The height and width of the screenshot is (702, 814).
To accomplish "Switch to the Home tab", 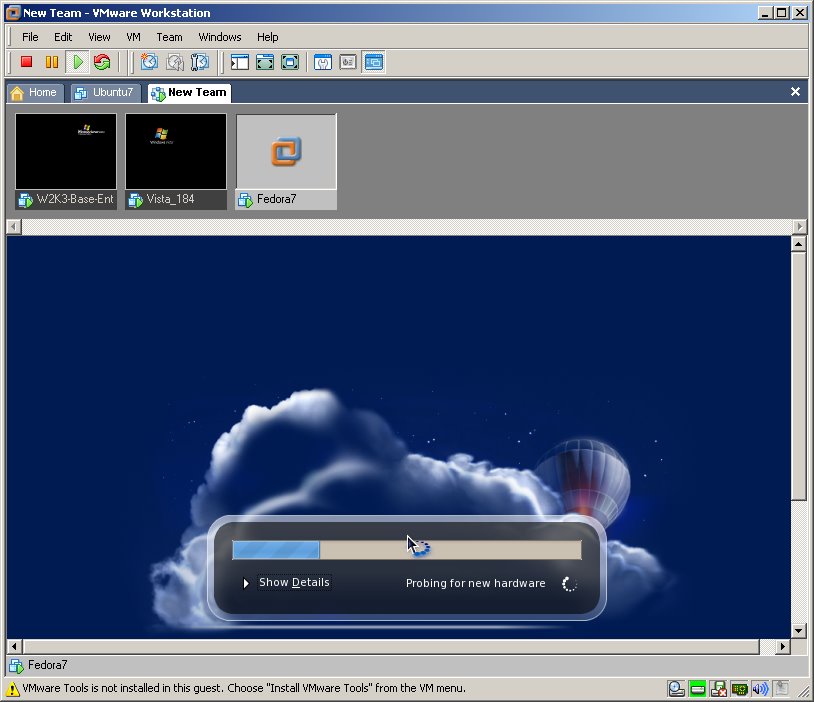I will [x=34, y=93].
